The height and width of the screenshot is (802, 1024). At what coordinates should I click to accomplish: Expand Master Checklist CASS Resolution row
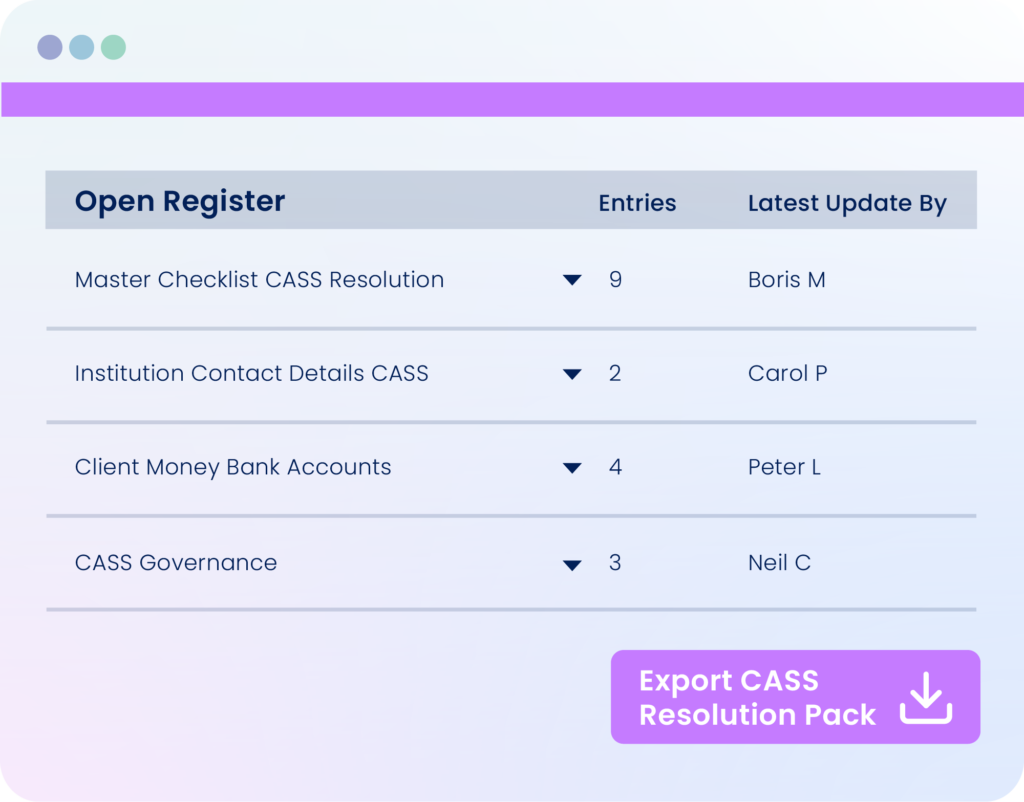[572, 280]
